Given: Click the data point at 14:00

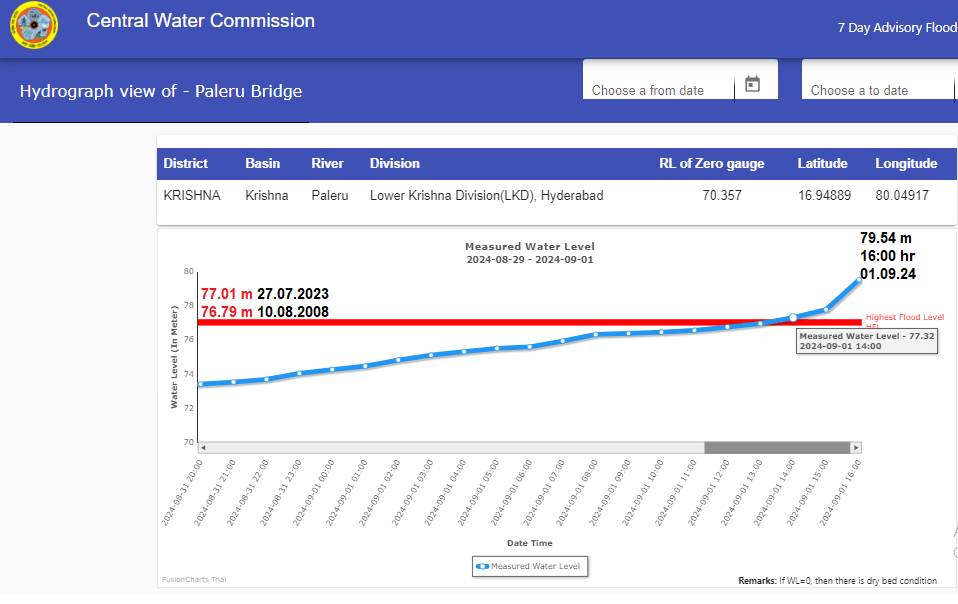Looking at the screenshot, I should click(793, 318).
